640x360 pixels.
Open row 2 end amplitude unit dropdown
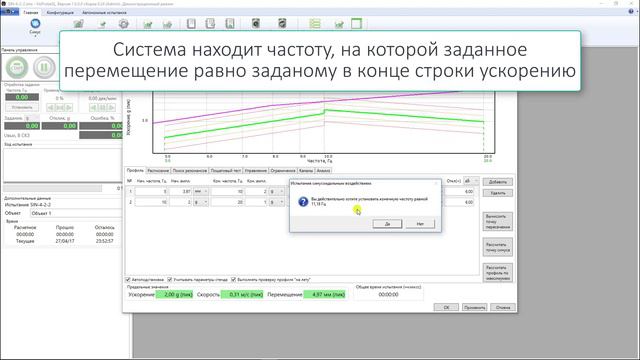point(276,202)
